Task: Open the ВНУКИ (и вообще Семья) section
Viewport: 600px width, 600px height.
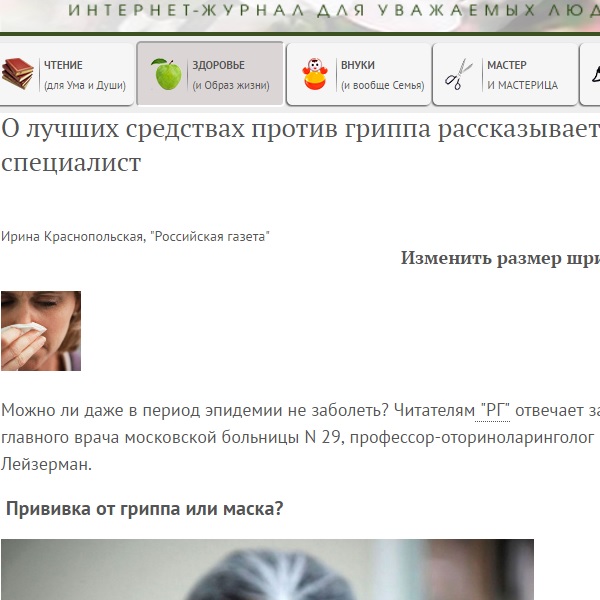Action: [x=359, y=74]
